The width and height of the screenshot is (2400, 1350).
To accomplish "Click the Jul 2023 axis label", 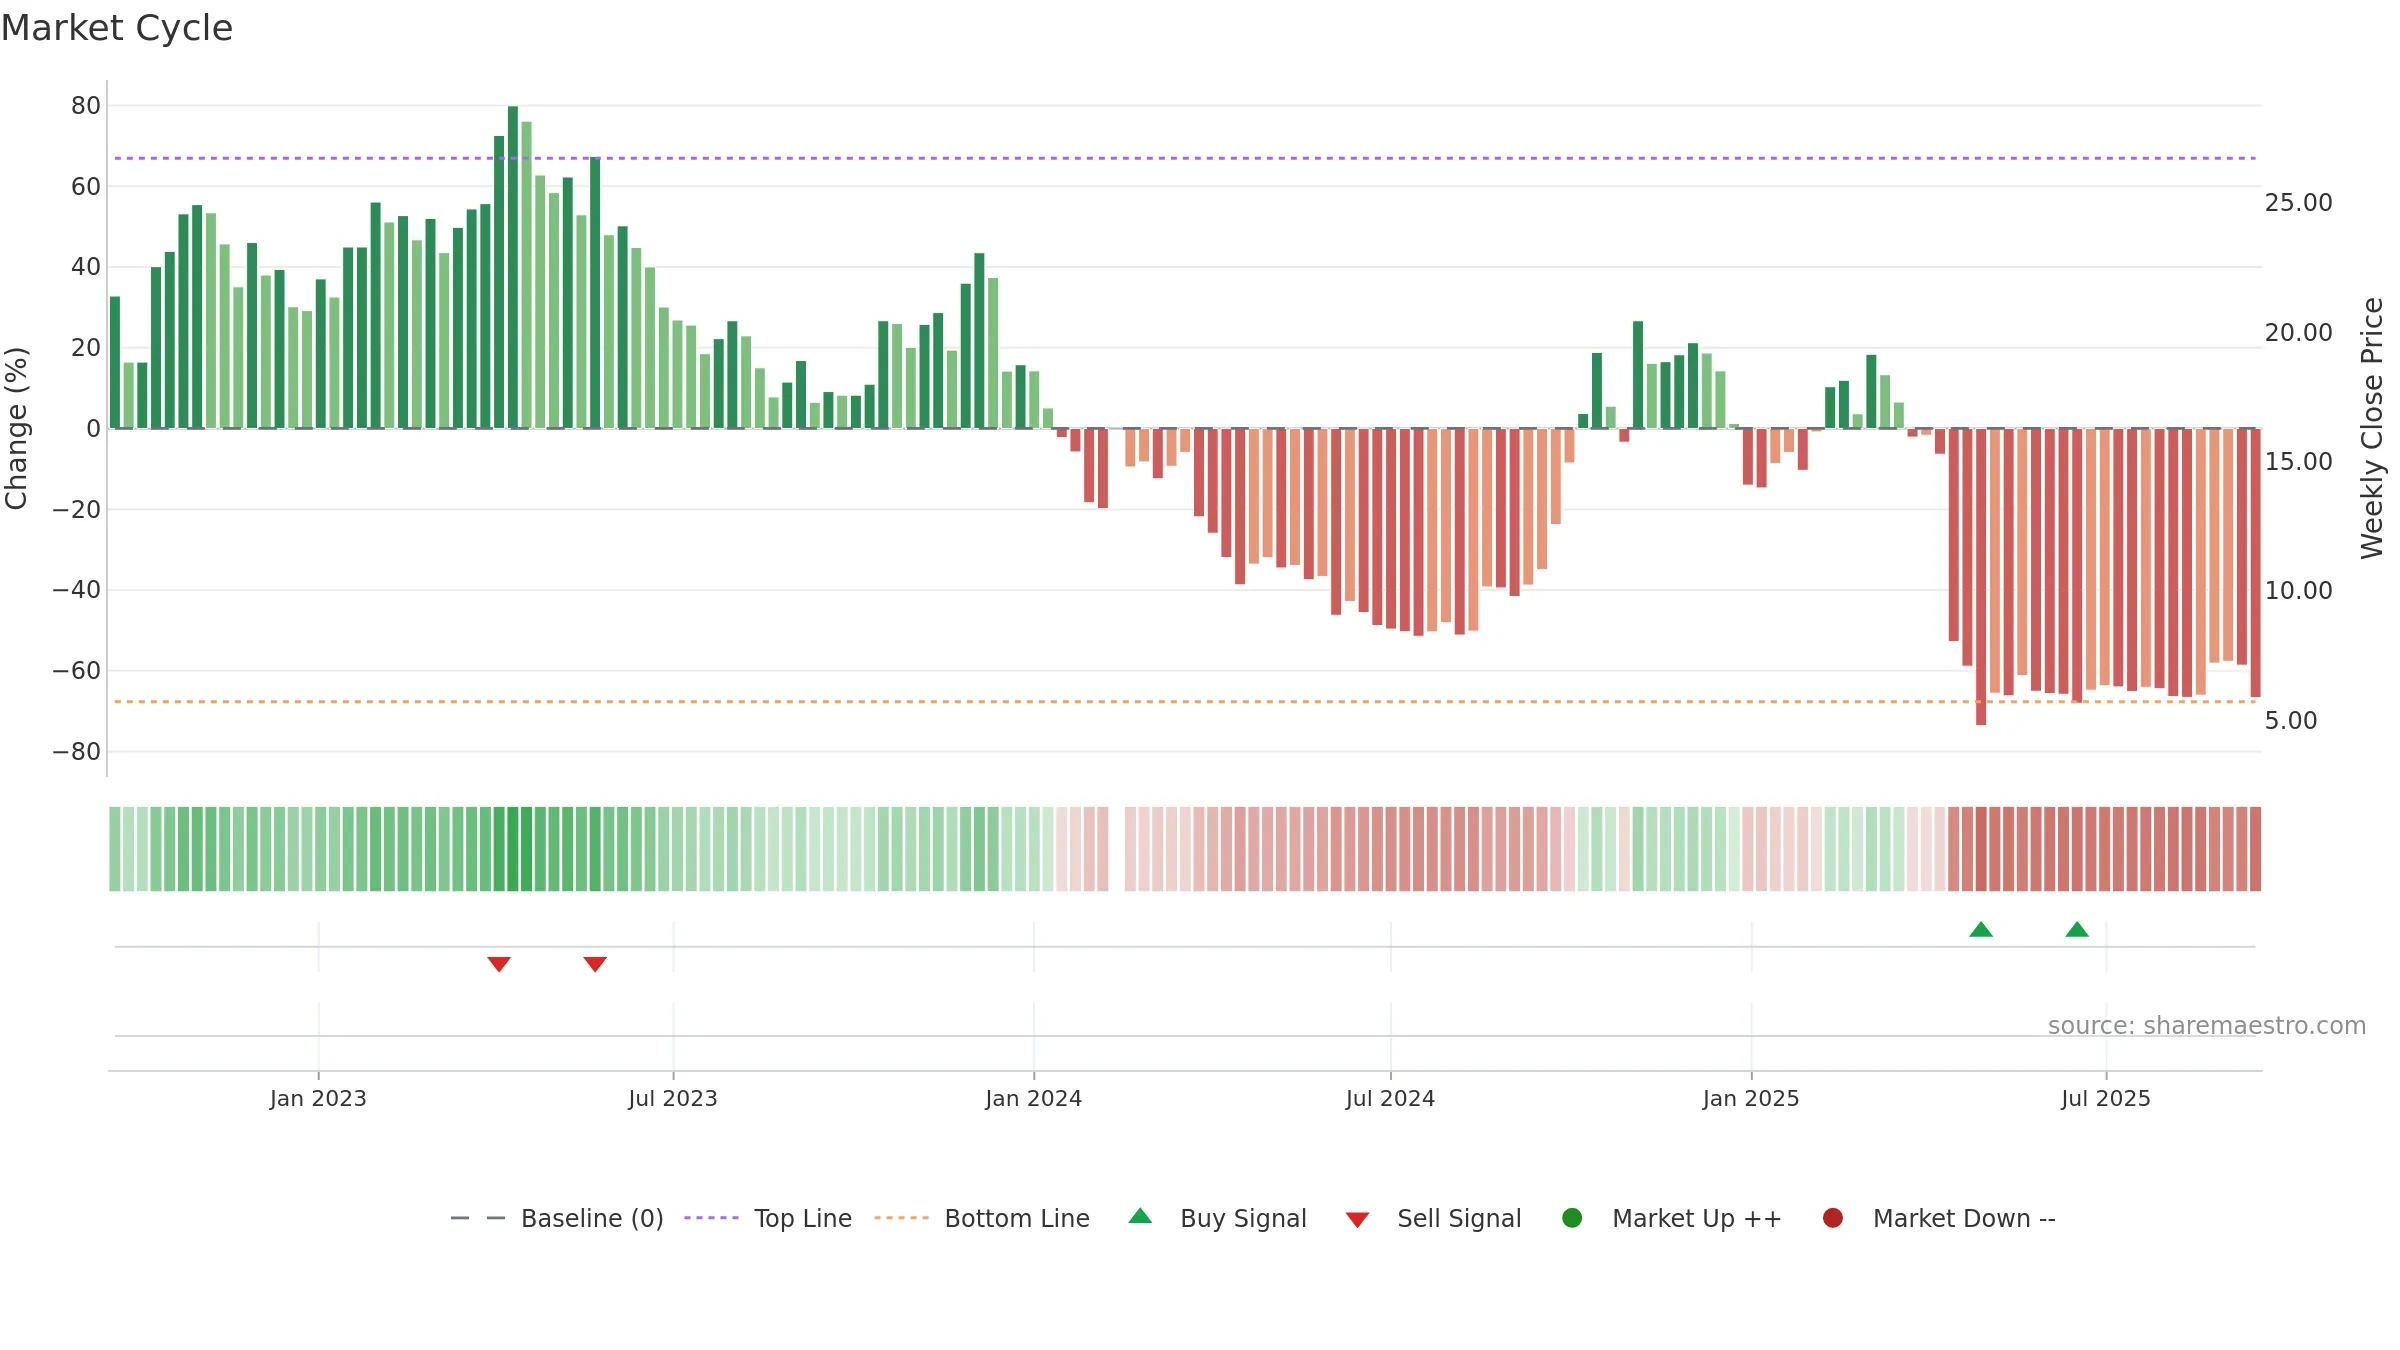I will point(673,1099).
